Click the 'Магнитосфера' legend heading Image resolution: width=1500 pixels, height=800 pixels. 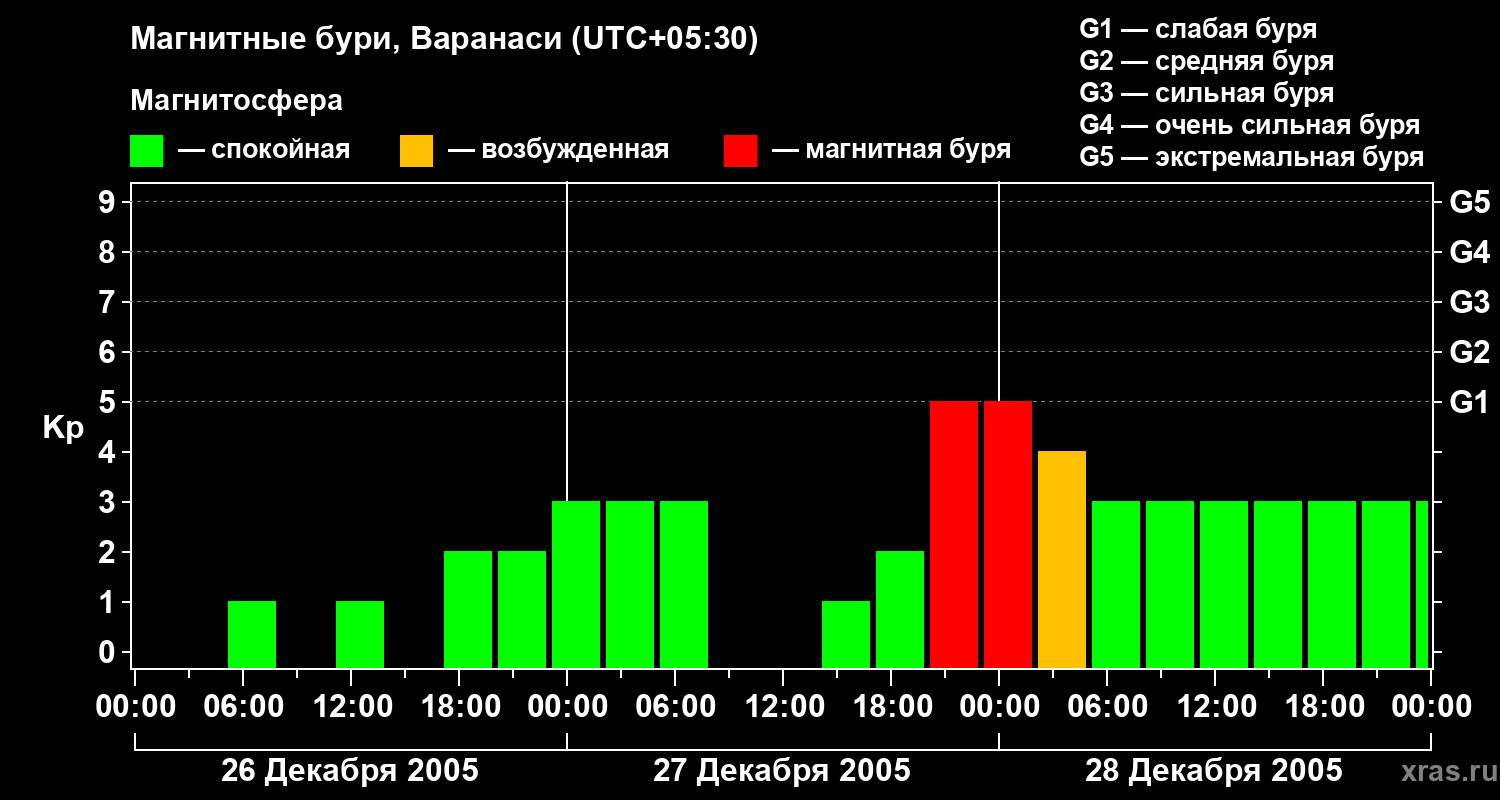coord(237,101)
